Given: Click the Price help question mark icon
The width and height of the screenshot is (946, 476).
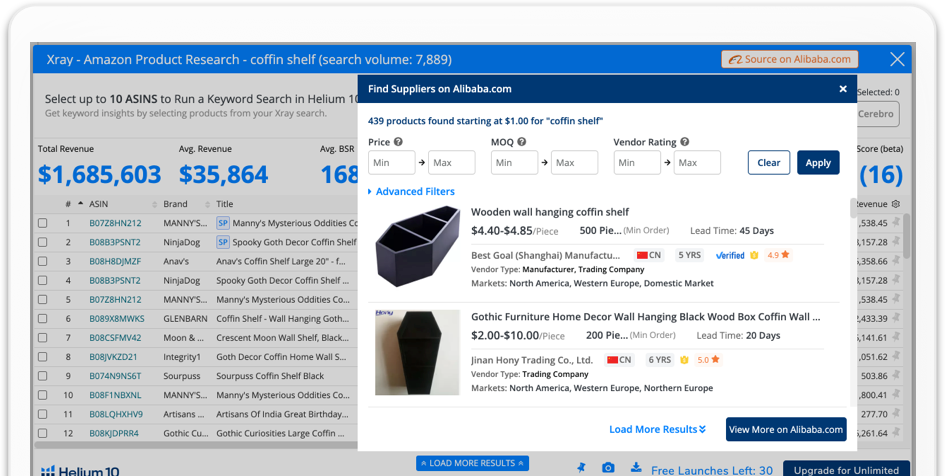Looking at the screenshot, I should pyautogui.click(x=398, y=142).
